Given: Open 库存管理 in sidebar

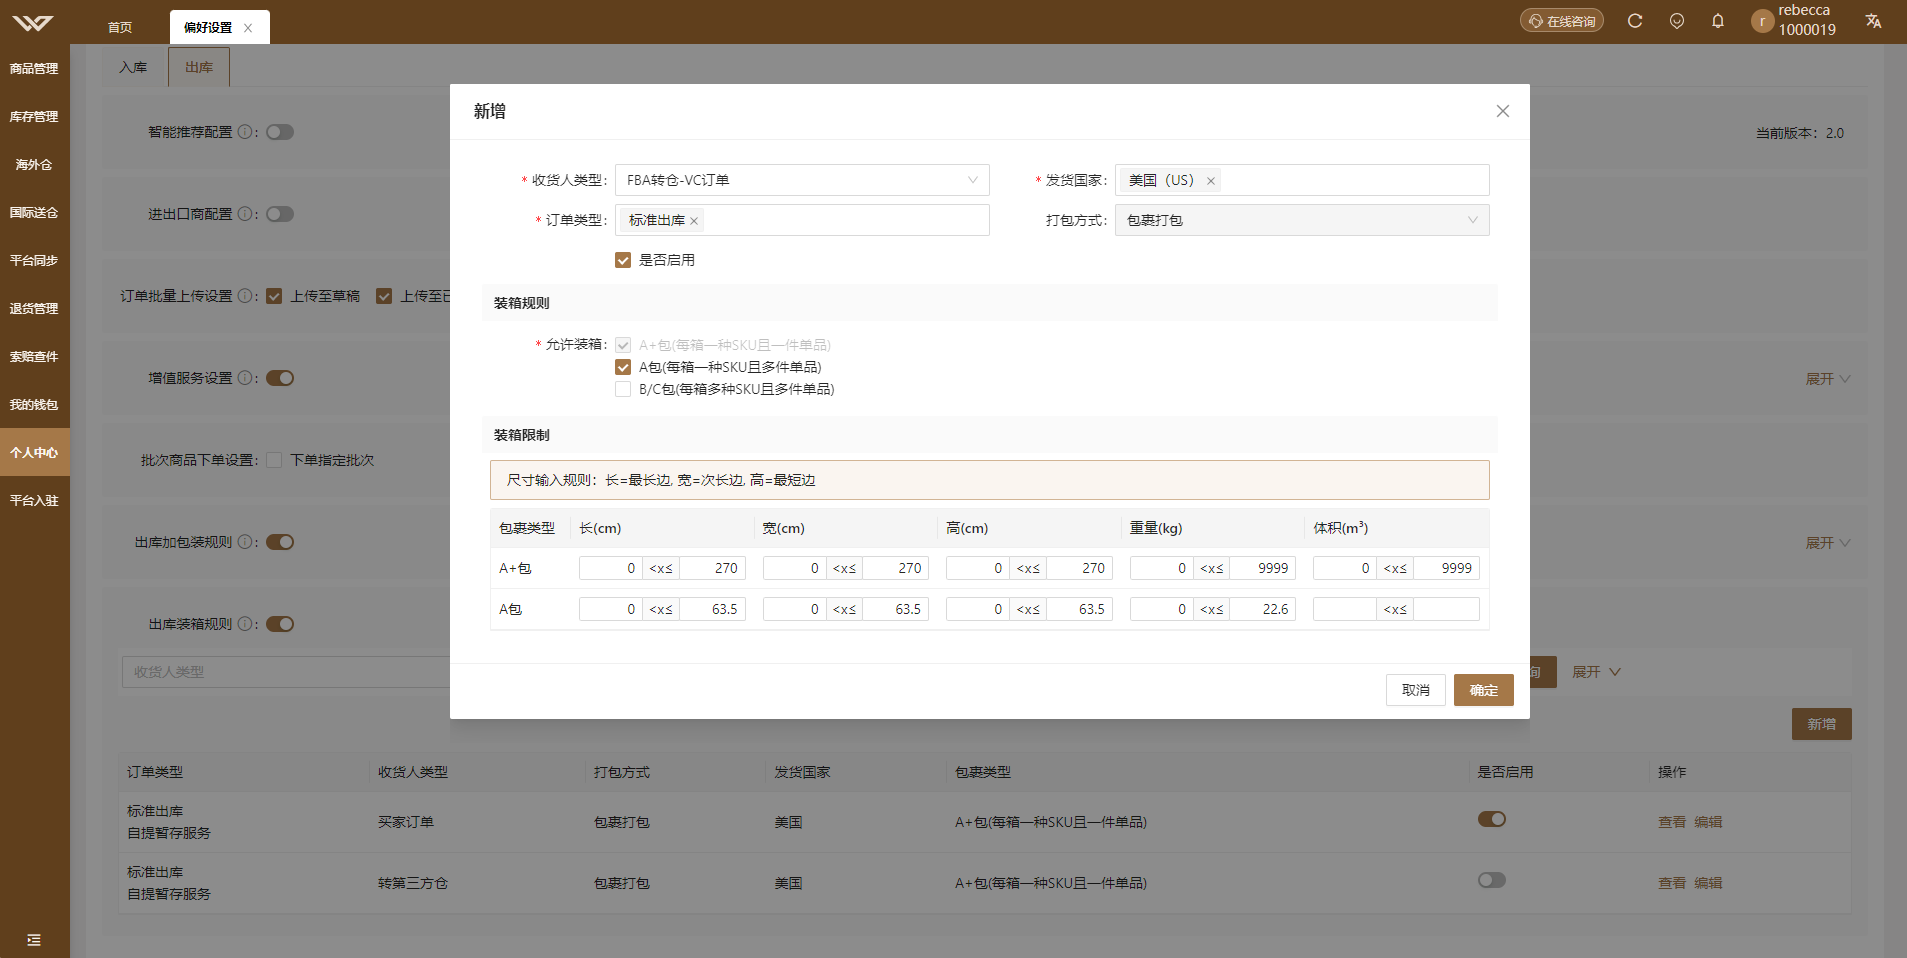Looking at the screenshot, I should (34, 117).
